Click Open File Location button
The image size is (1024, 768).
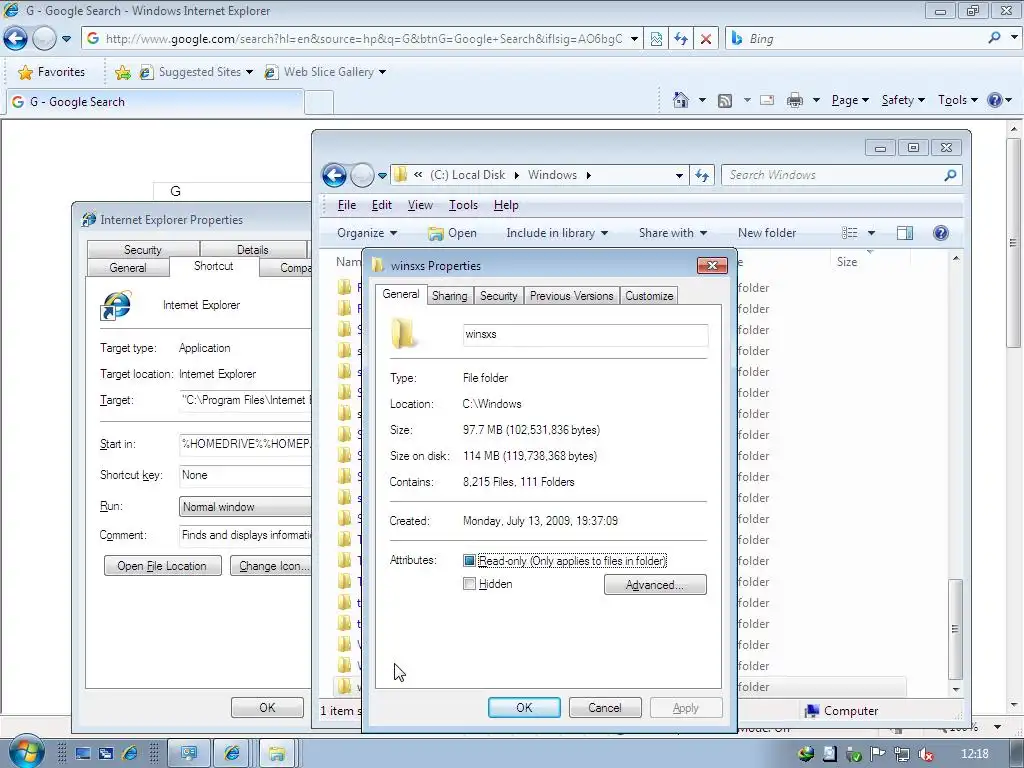163,566
